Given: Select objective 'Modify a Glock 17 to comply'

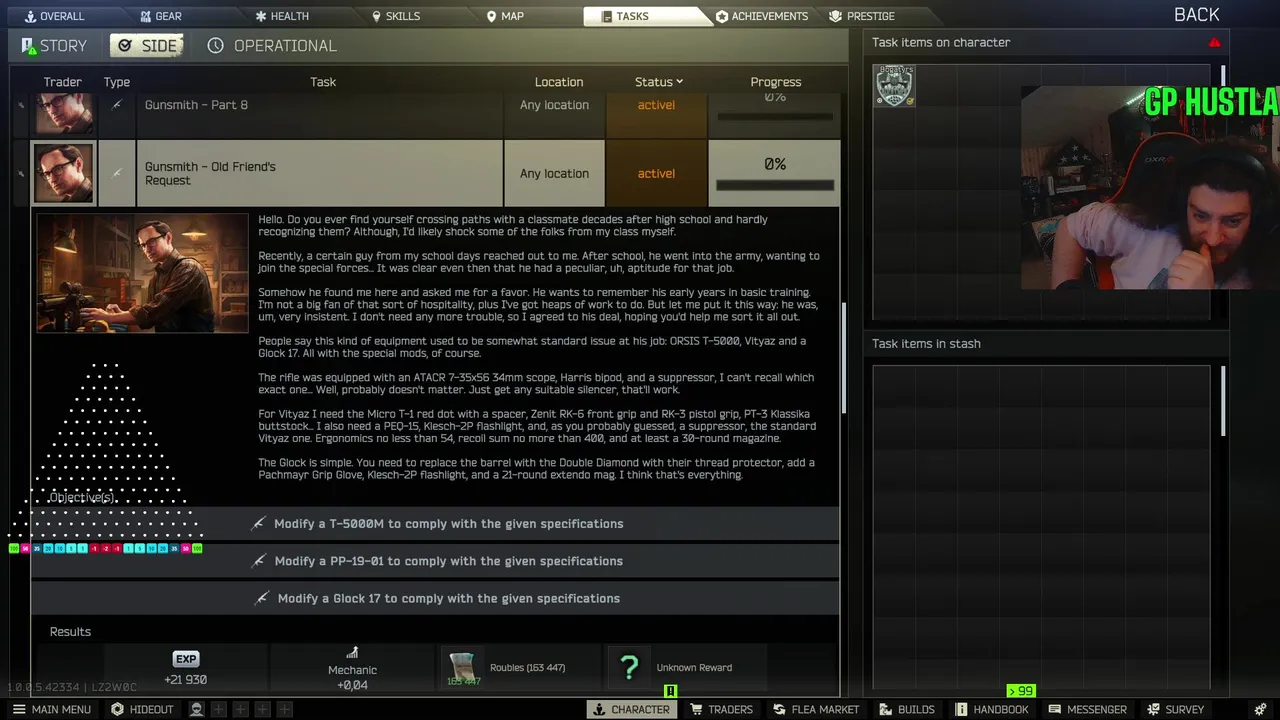Looking at the screenshot, I should [435, 598].
